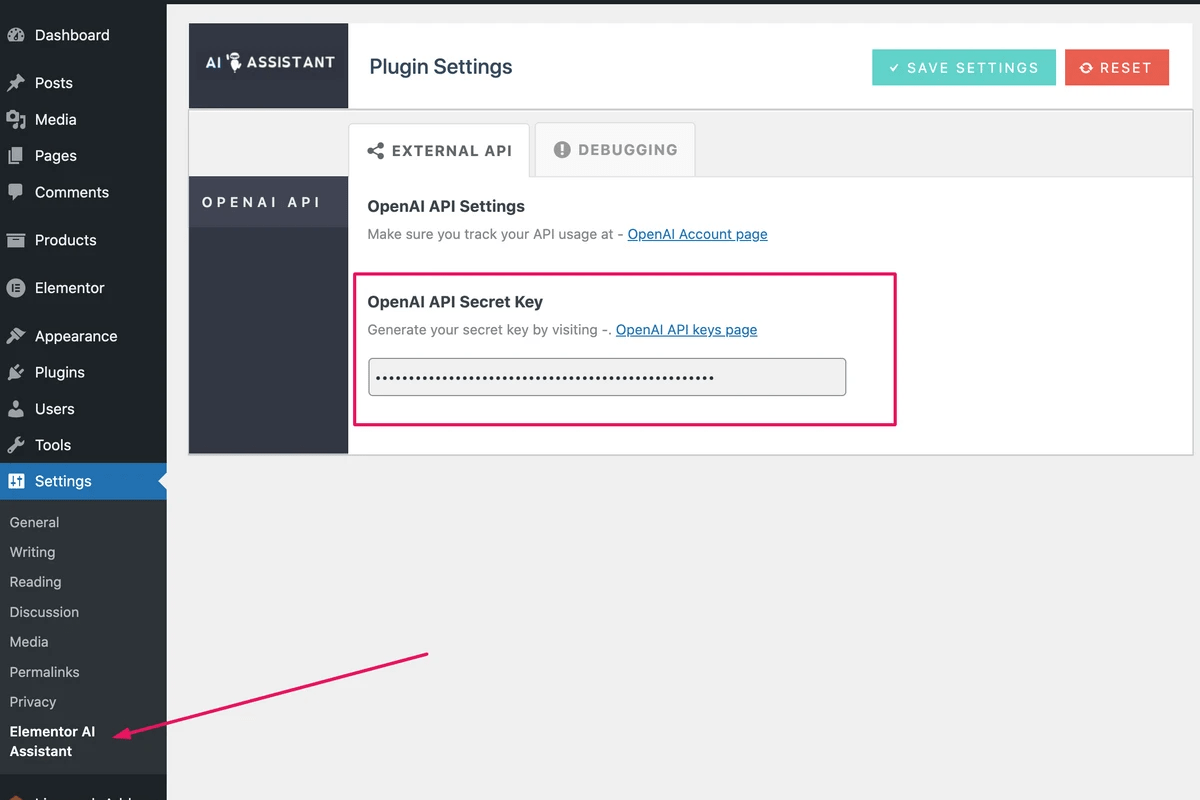Click the Appearance paintbrush icon
The width and height of the screenshot is (1200, 800).
[x=15, y=336]
